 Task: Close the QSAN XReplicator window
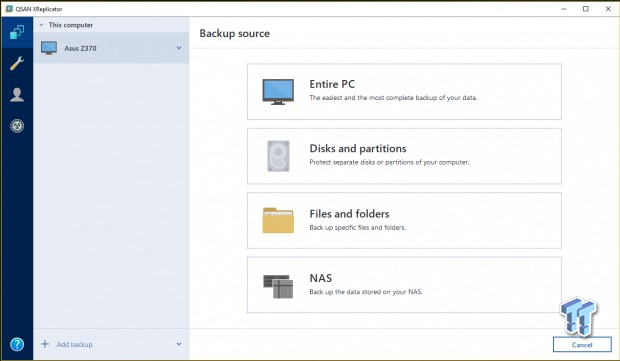608,9
